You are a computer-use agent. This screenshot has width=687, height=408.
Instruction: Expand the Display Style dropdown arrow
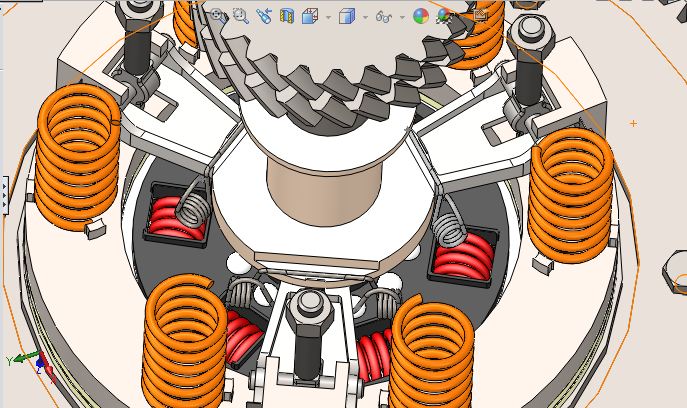pyautogui.click(x=365, y=18)
